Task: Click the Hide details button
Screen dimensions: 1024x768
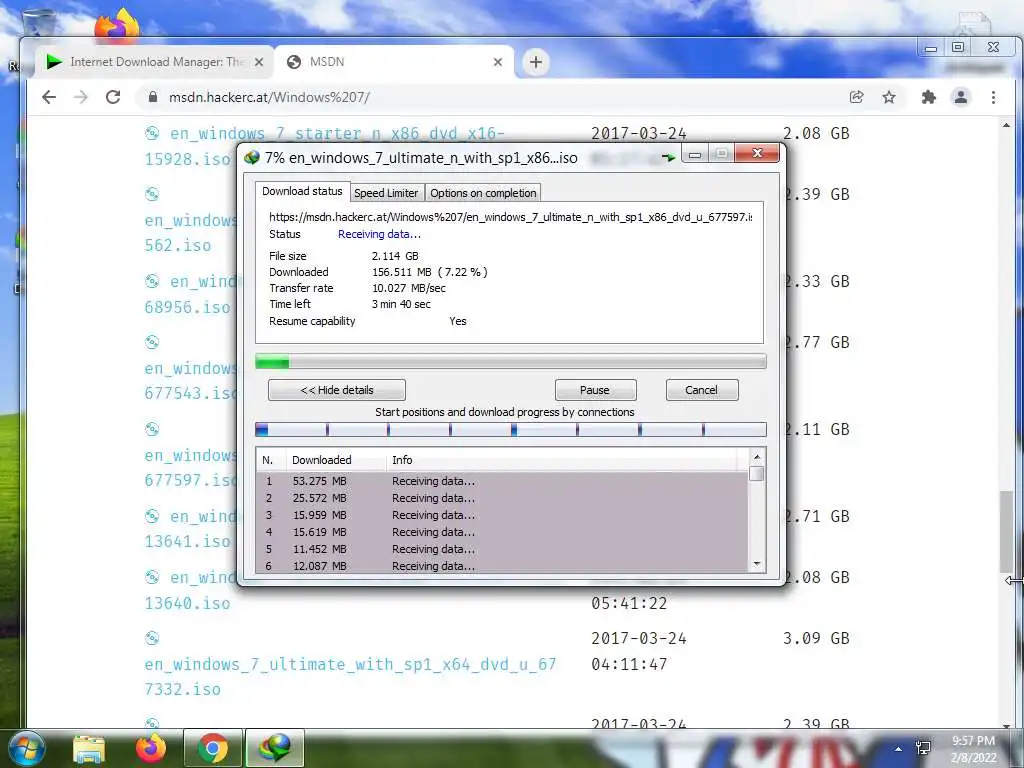Action: (x=337, y=390)
